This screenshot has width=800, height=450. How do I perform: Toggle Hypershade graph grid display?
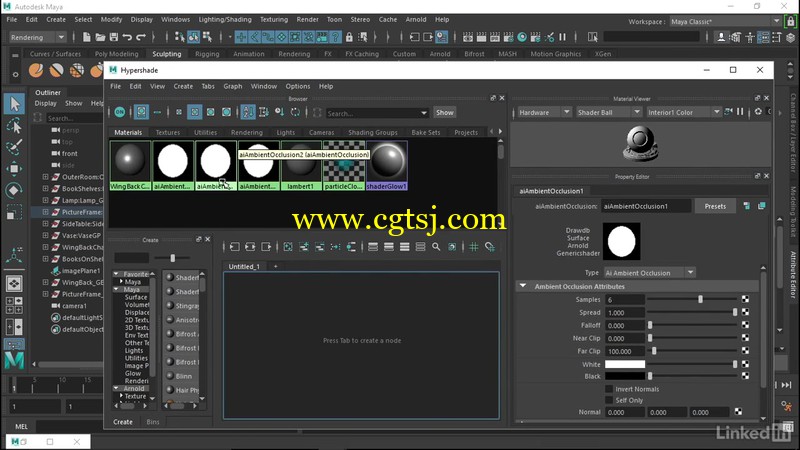(473, 247)
